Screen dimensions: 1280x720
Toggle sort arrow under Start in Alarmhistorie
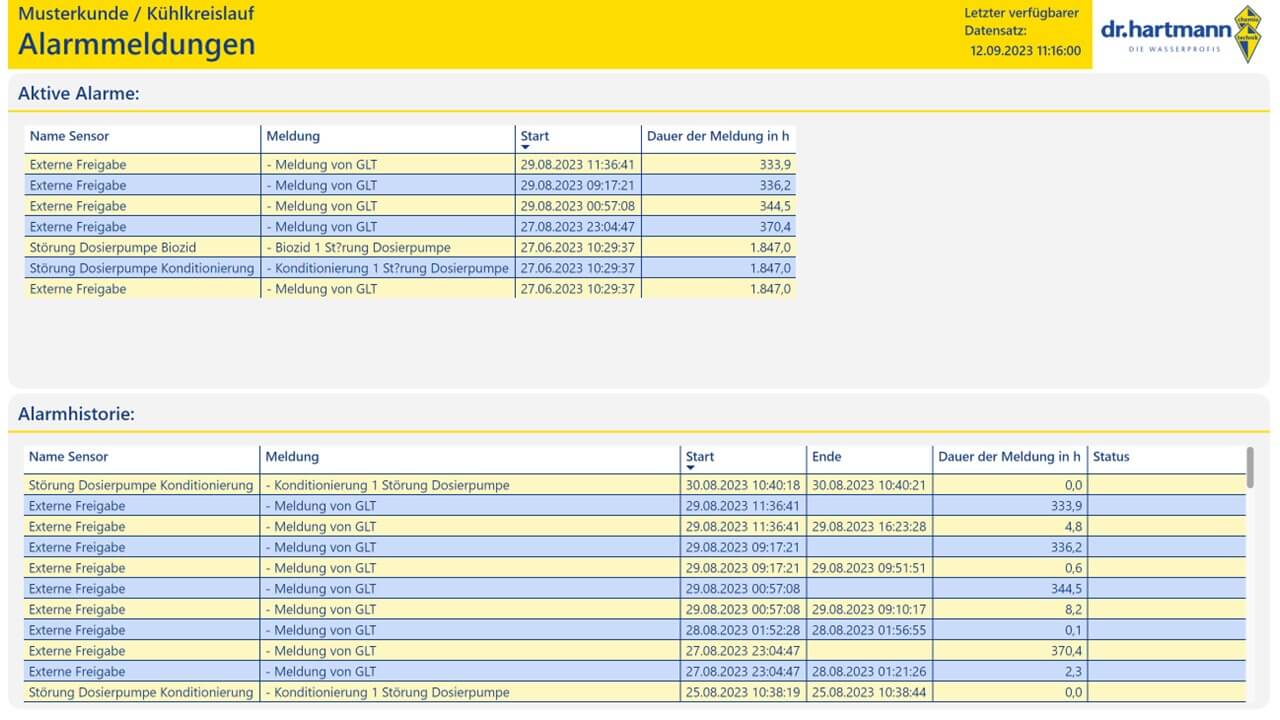click(691, 468)
